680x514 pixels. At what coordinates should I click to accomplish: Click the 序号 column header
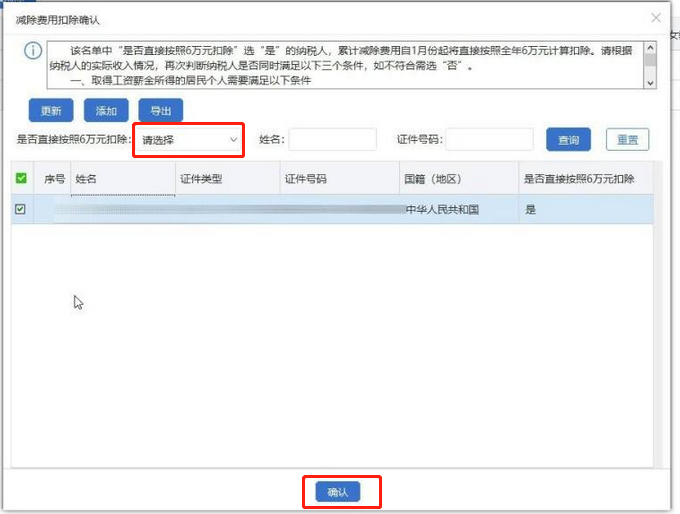coord(54,178)
